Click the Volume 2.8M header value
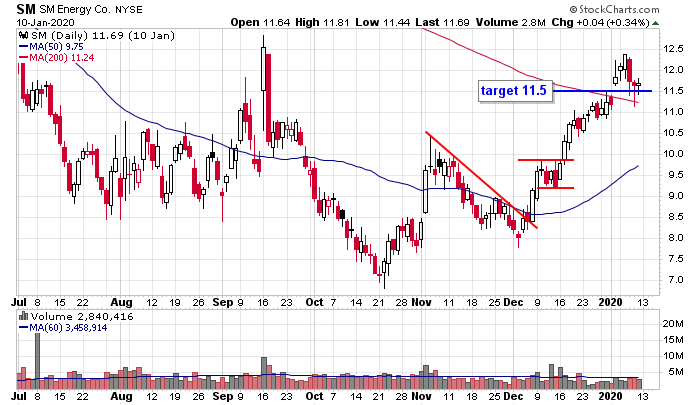The height and width of the screenshot is (405, 700). tap(511, 22)
